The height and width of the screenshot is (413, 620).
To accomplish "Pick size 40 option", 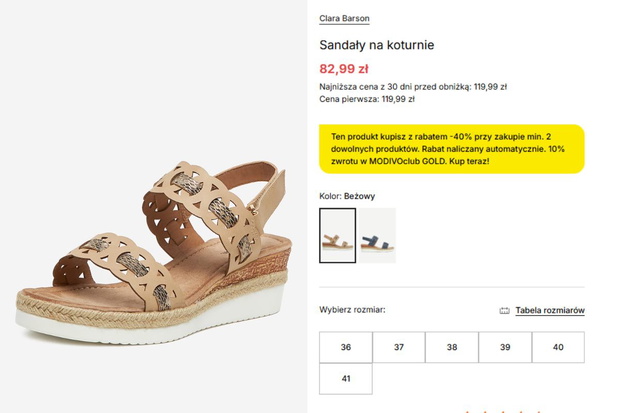I will coord(558,347).
